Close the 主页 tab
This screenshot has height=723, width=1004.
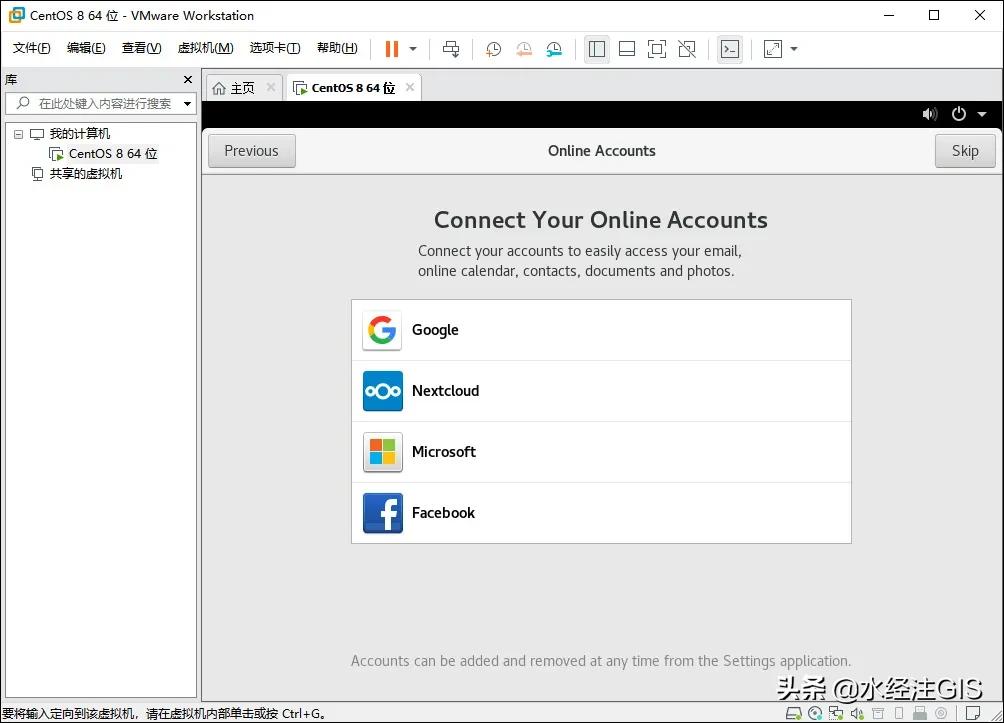click(271, 87)
